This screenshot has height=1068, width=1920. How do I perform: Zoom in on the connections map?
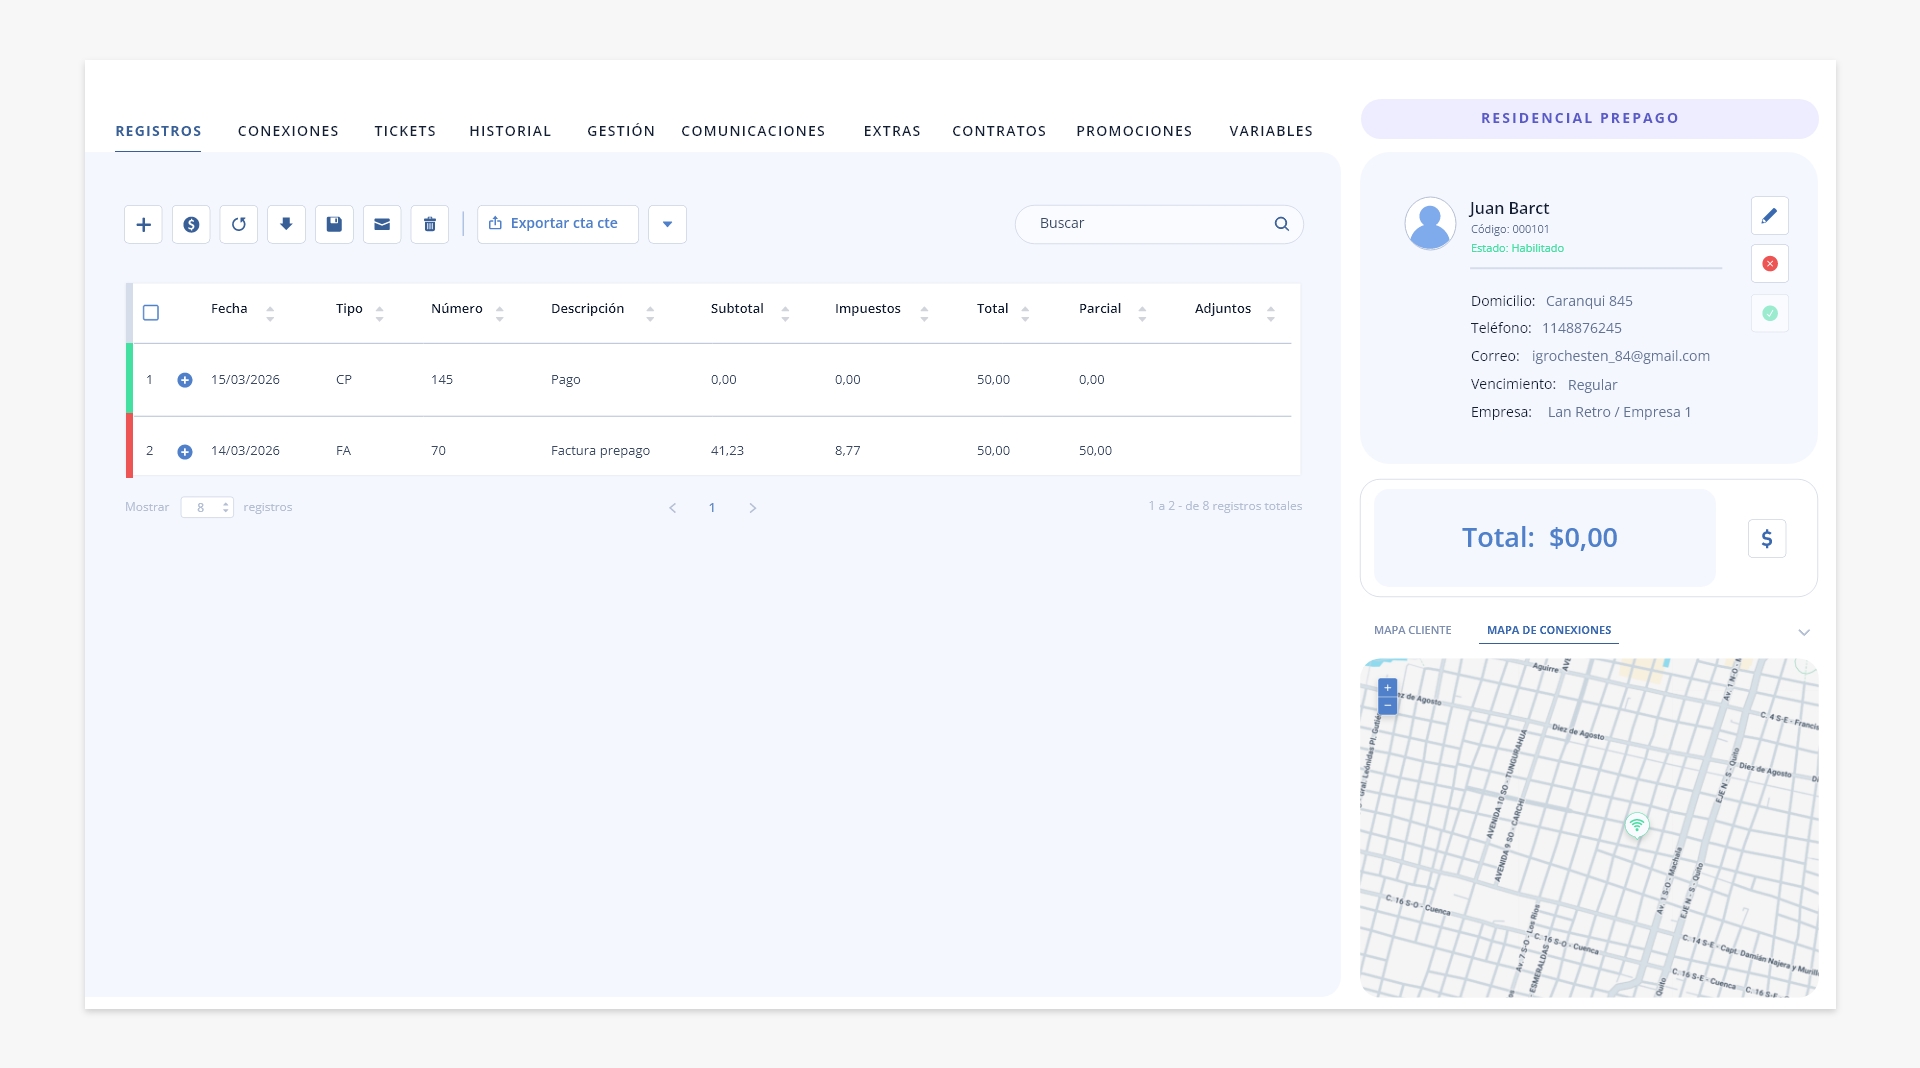1387,688
